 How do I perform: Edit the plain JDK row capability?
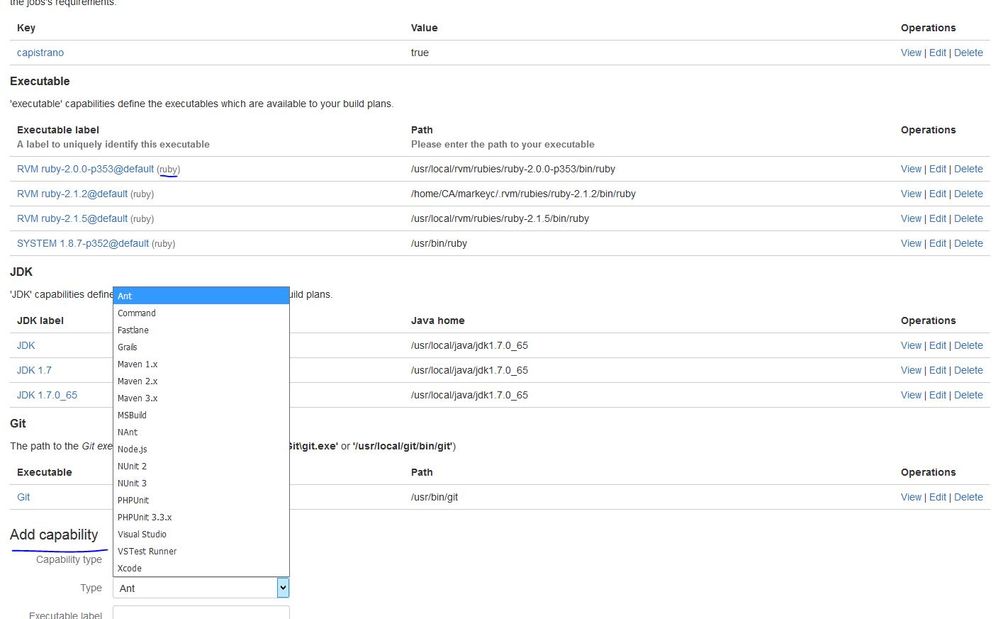tap(938, 345)
